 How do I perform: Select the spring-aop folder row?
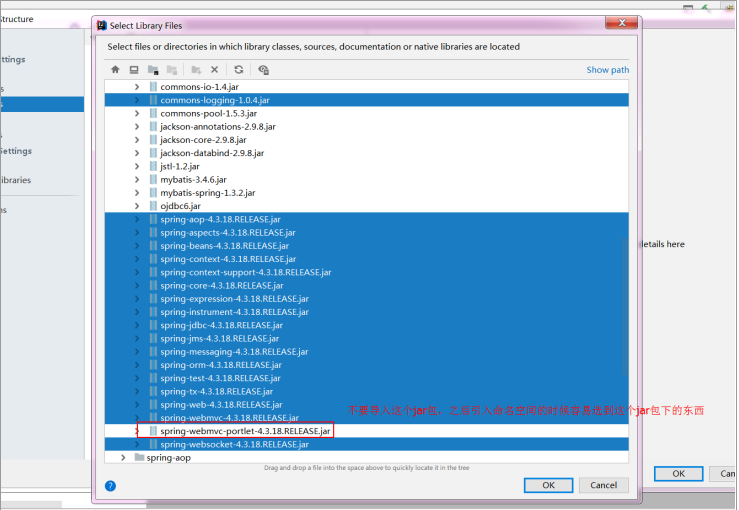pos(367,458)
